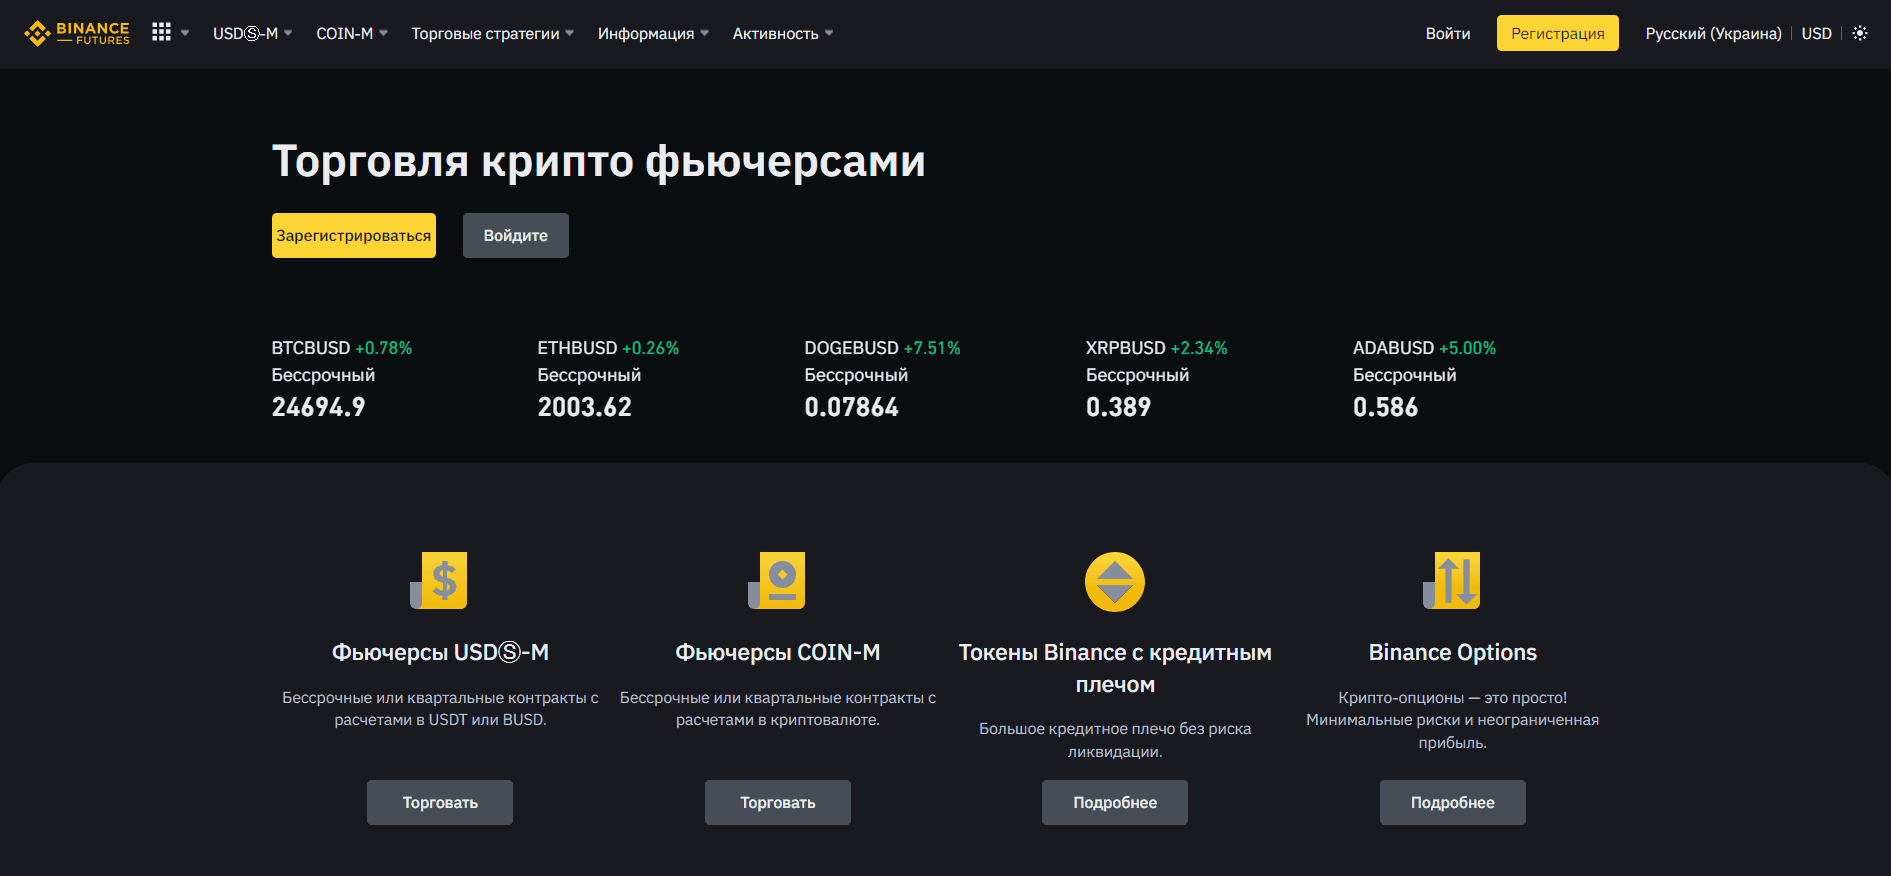Open the apps grid menu icon

[161, 32]
